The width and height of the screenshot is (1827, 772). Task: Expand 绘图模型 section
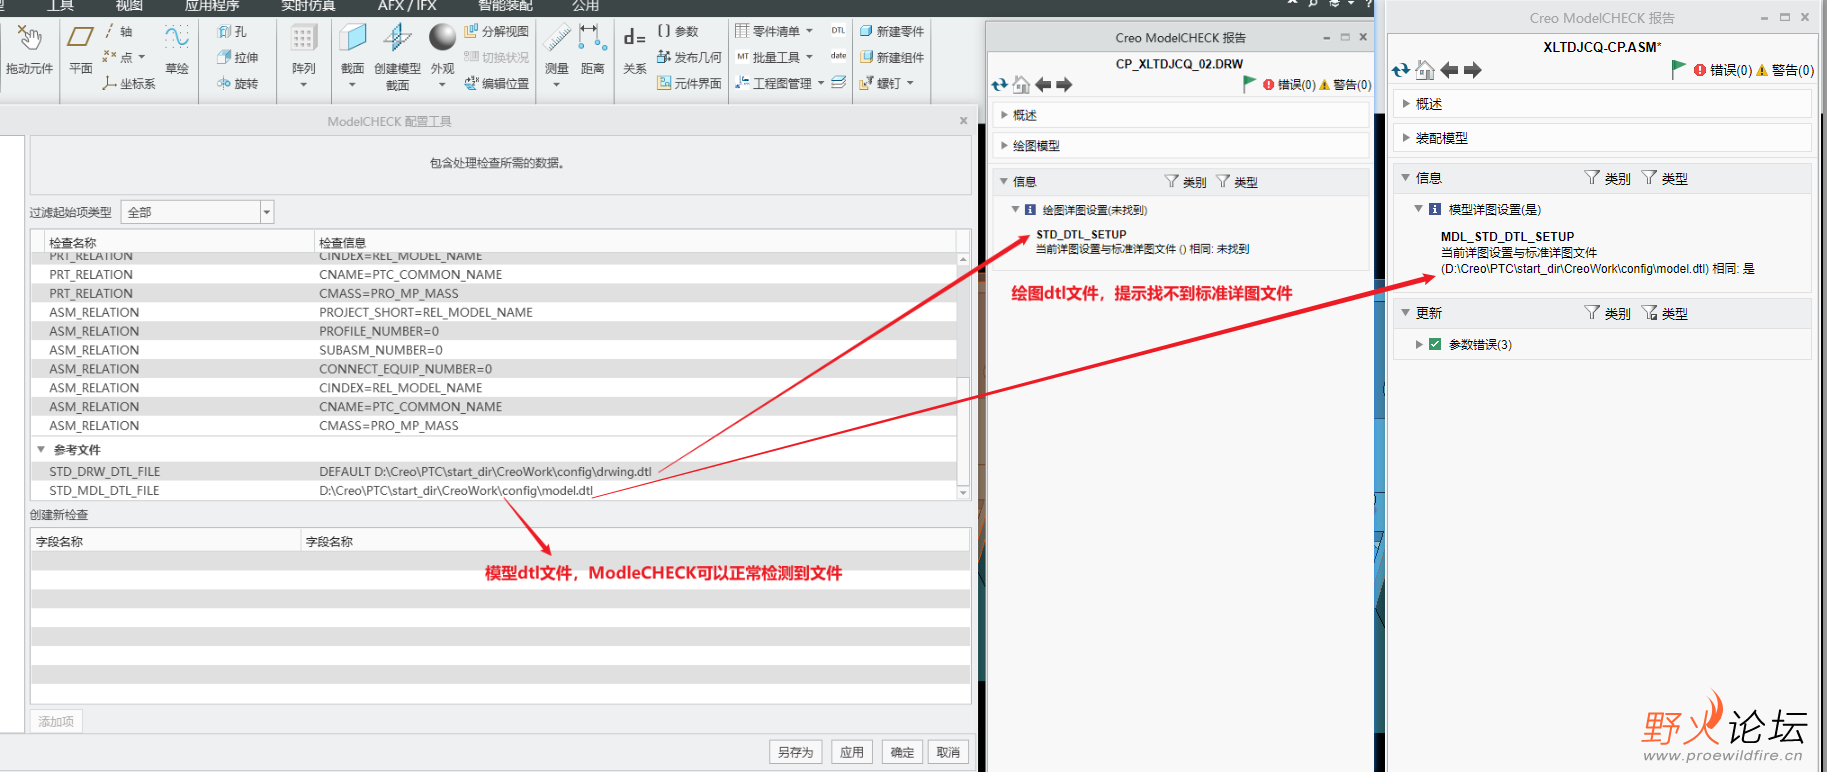(1005, 145)
